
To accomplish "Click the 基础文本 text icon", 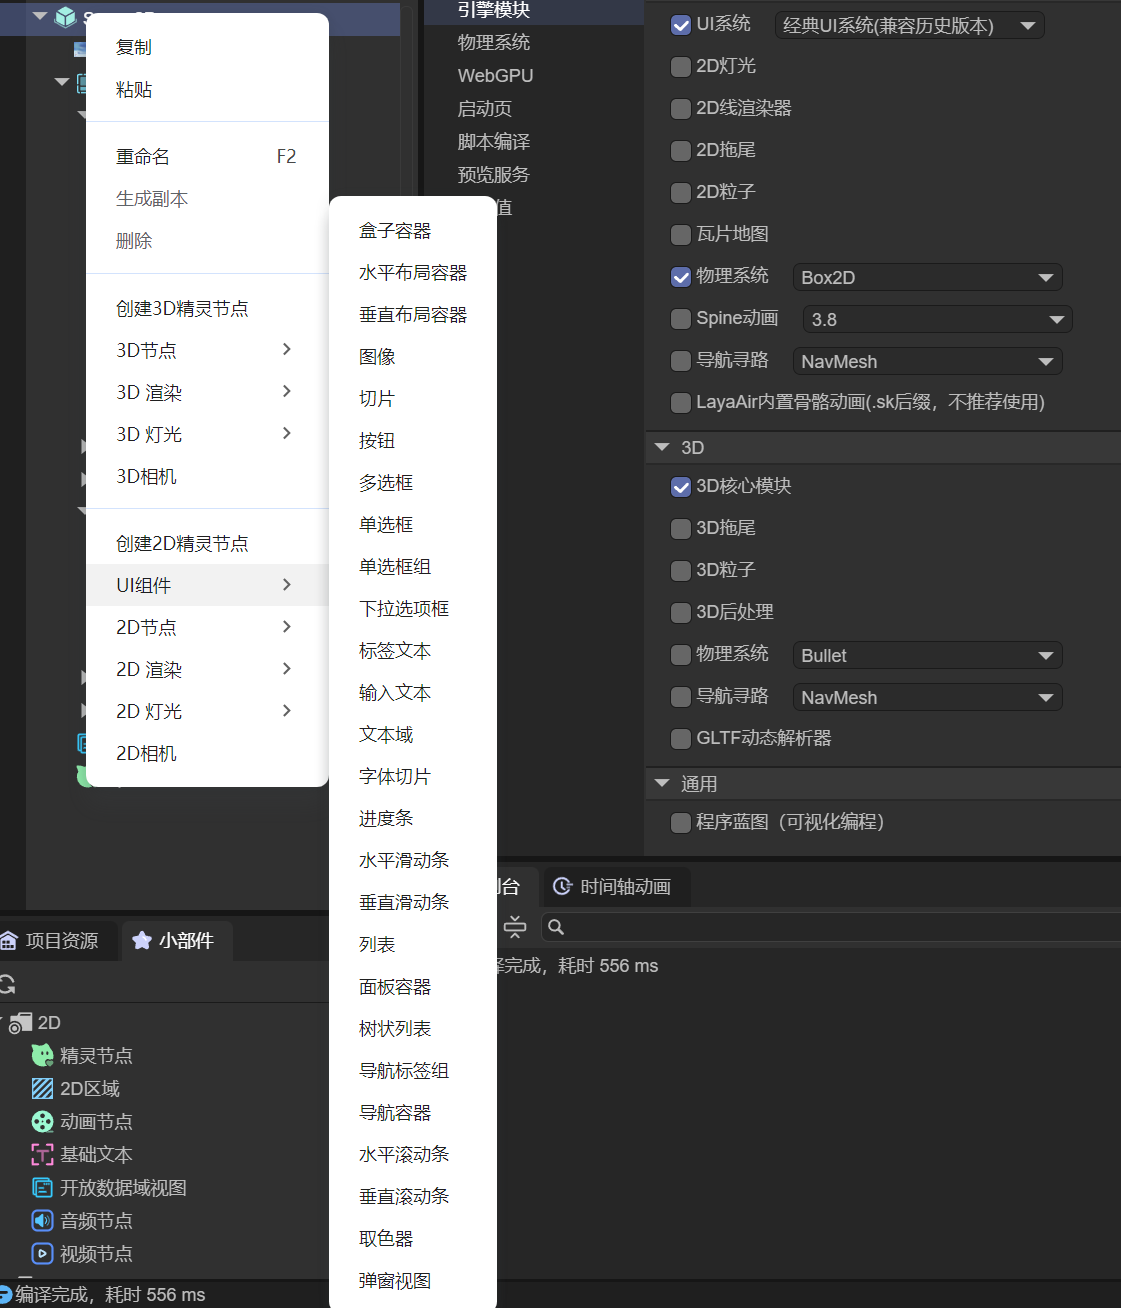I will 42,1154.
